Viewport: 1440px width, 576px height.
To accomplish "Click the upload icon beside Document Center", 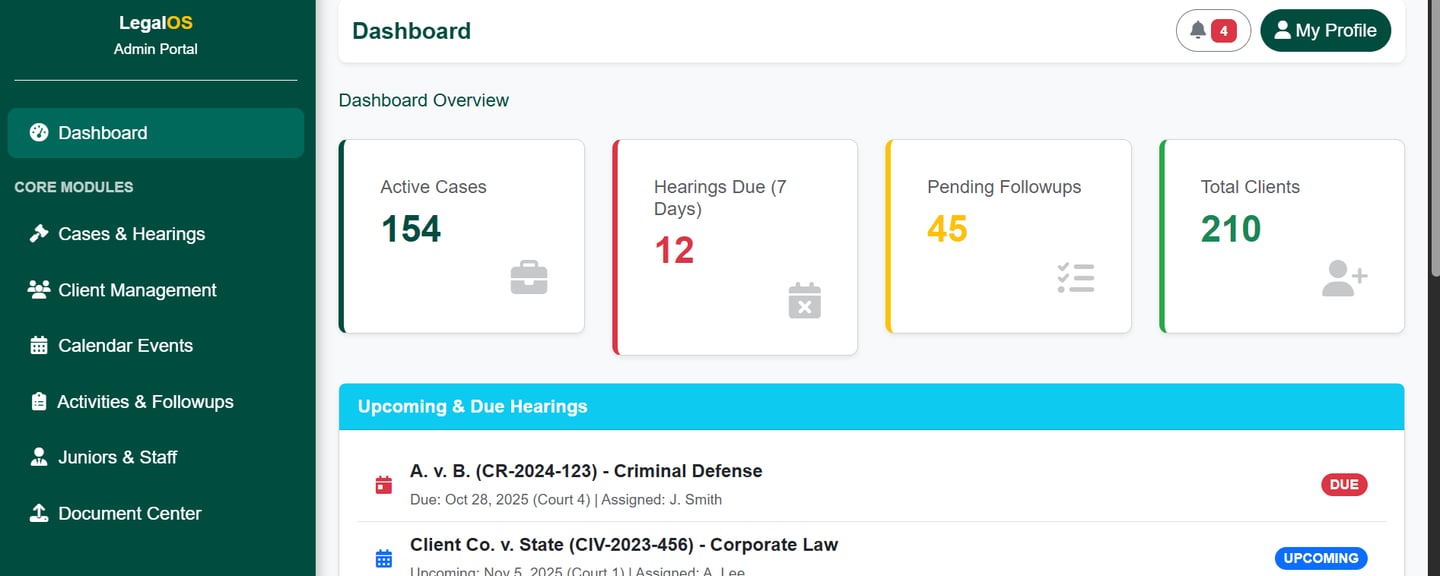I will pyautogui.click(x=39, y=513).
